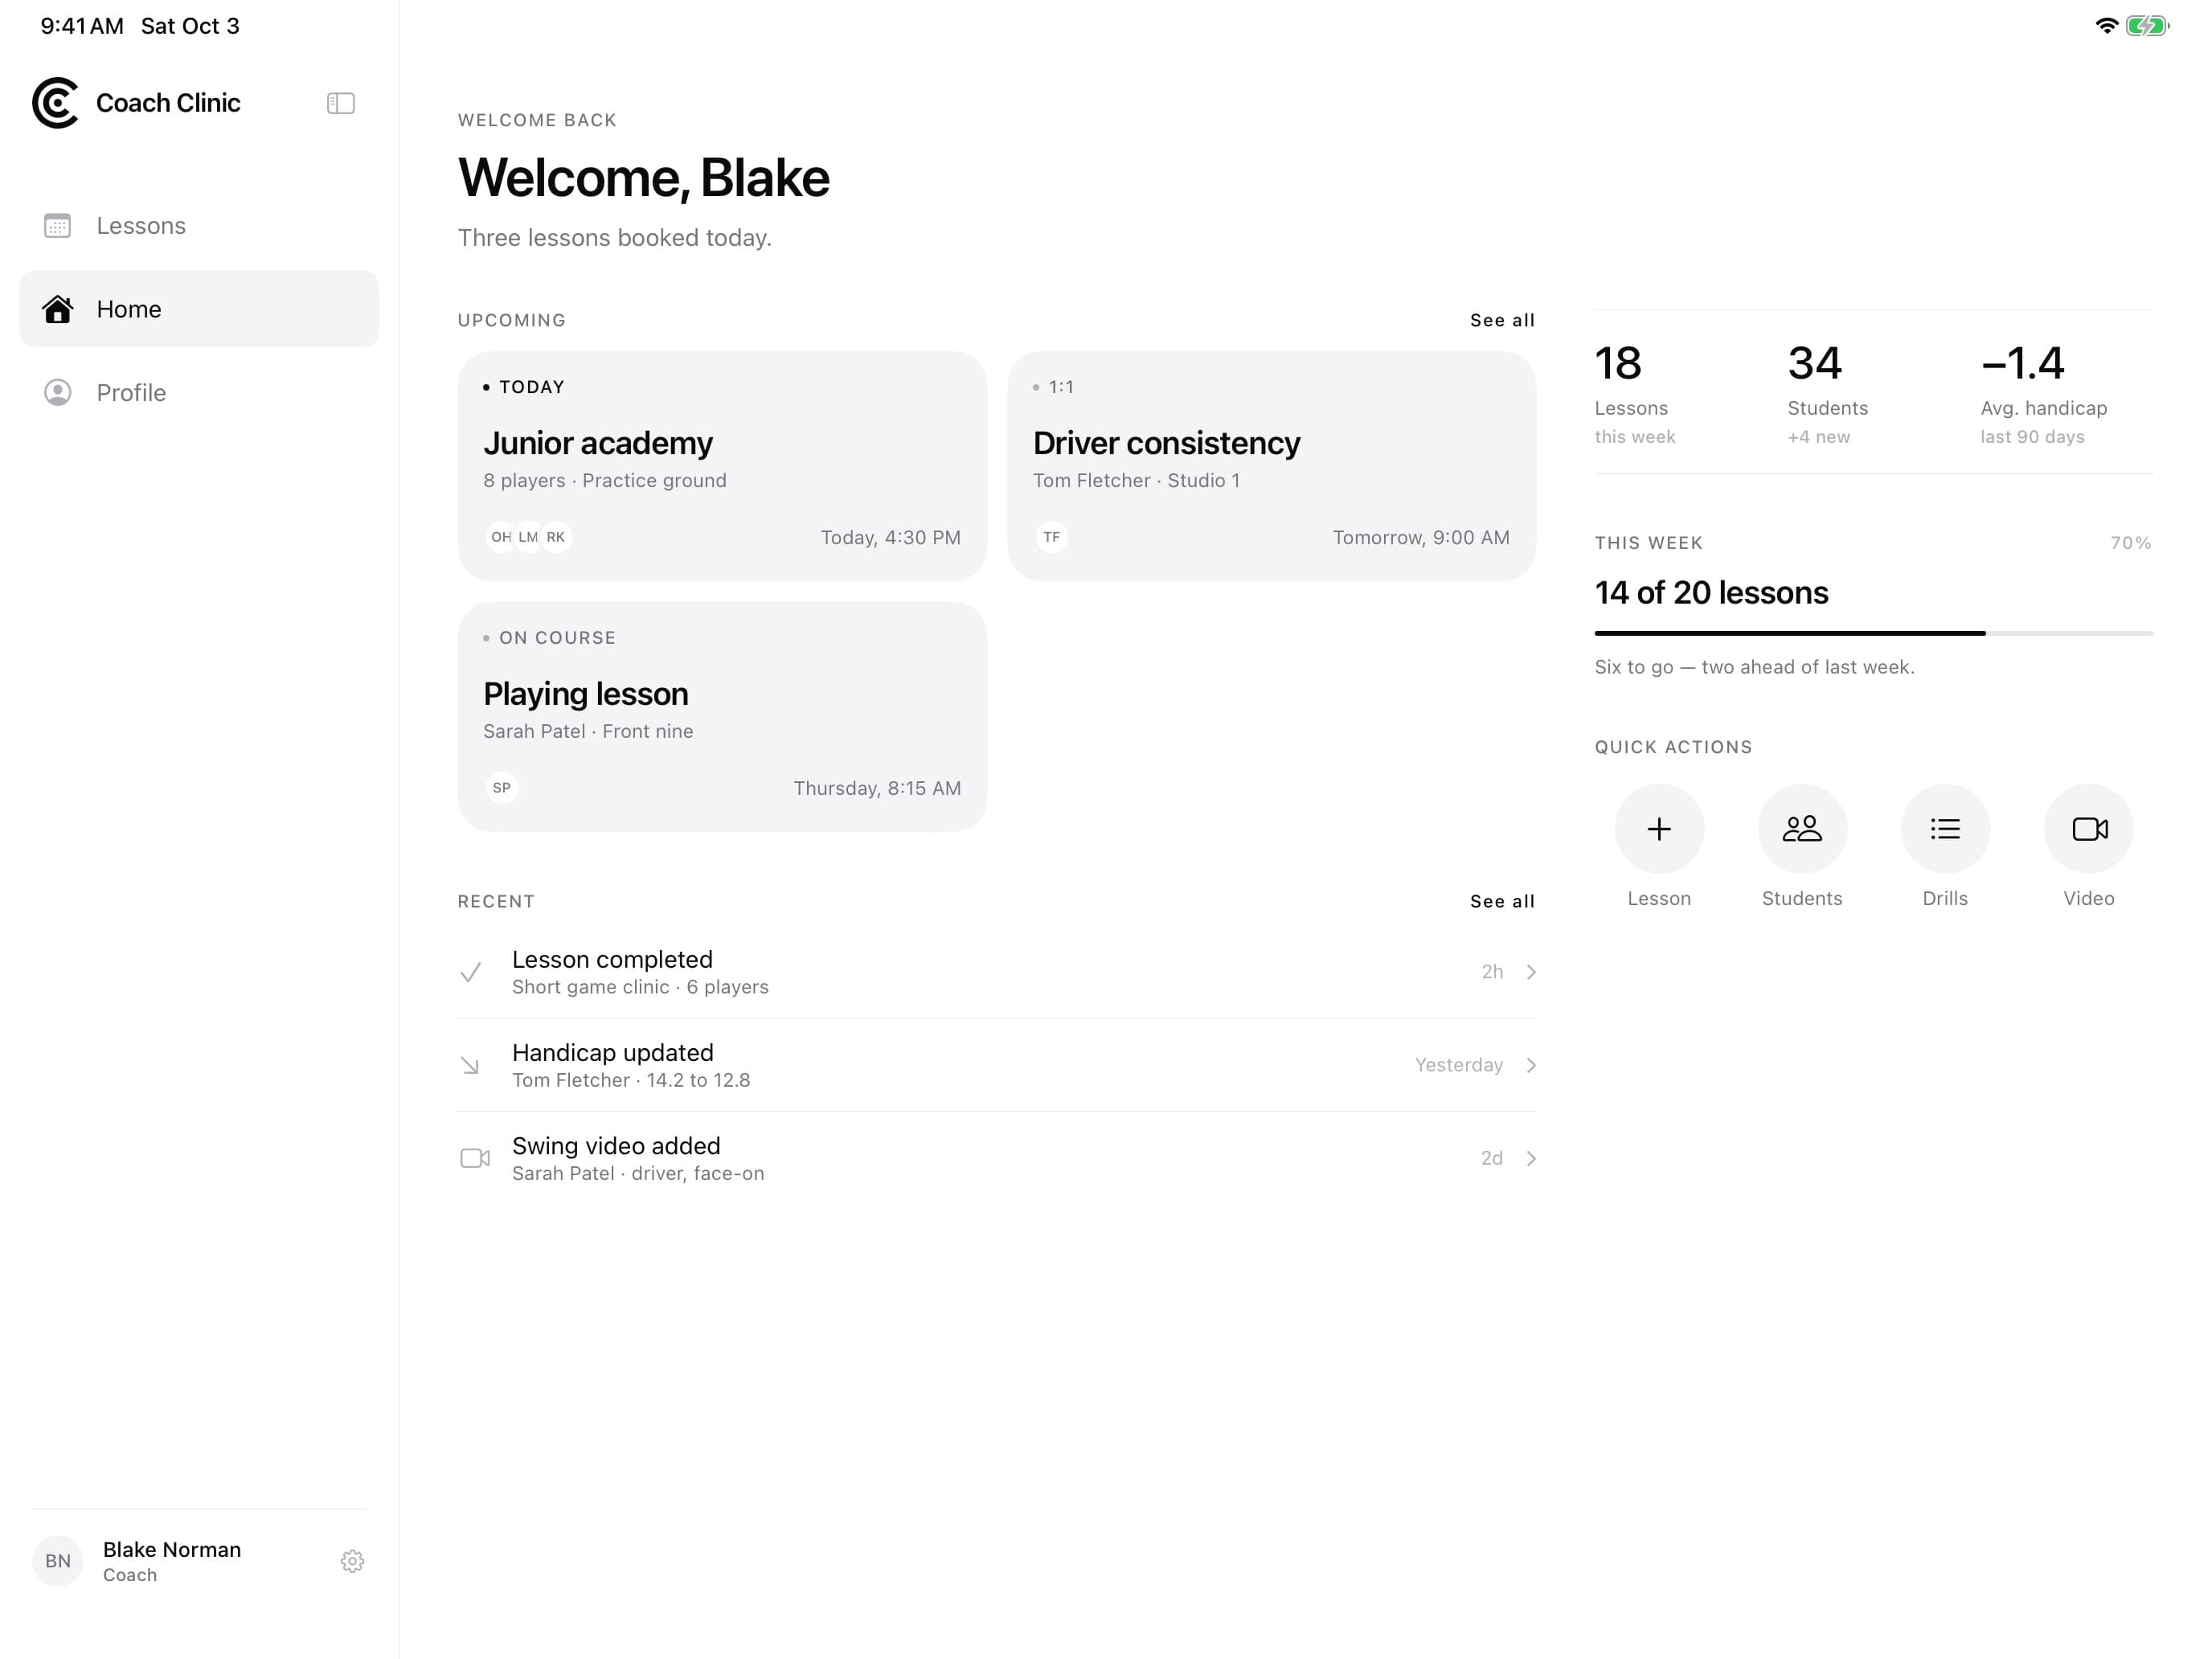Open the Driver consistency lesson card
The width and height of the screenshot is (2212, 1659).
1271,466
